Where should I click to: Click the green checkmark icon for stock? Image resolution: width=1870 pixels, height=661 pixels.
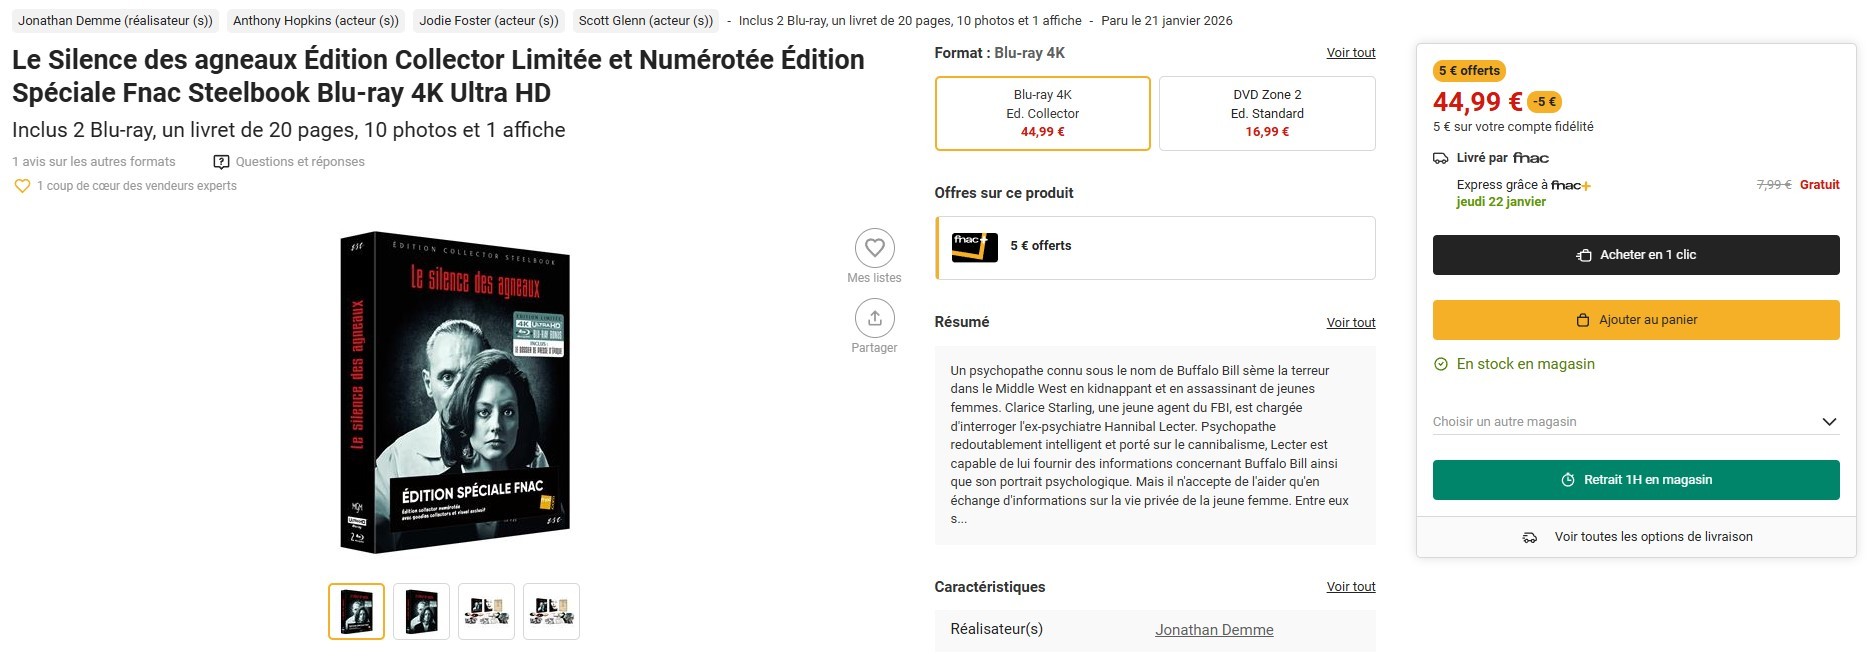(x=1440, y=365)
